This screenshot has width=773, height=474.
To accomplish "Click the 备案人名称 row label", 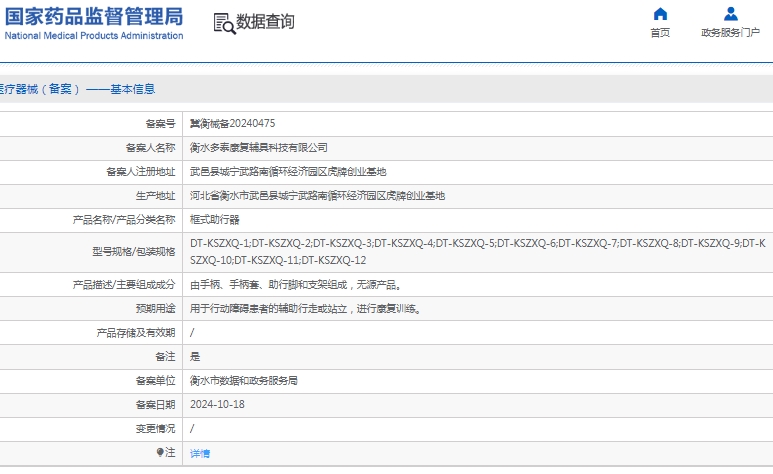I will tap(150, 147).
